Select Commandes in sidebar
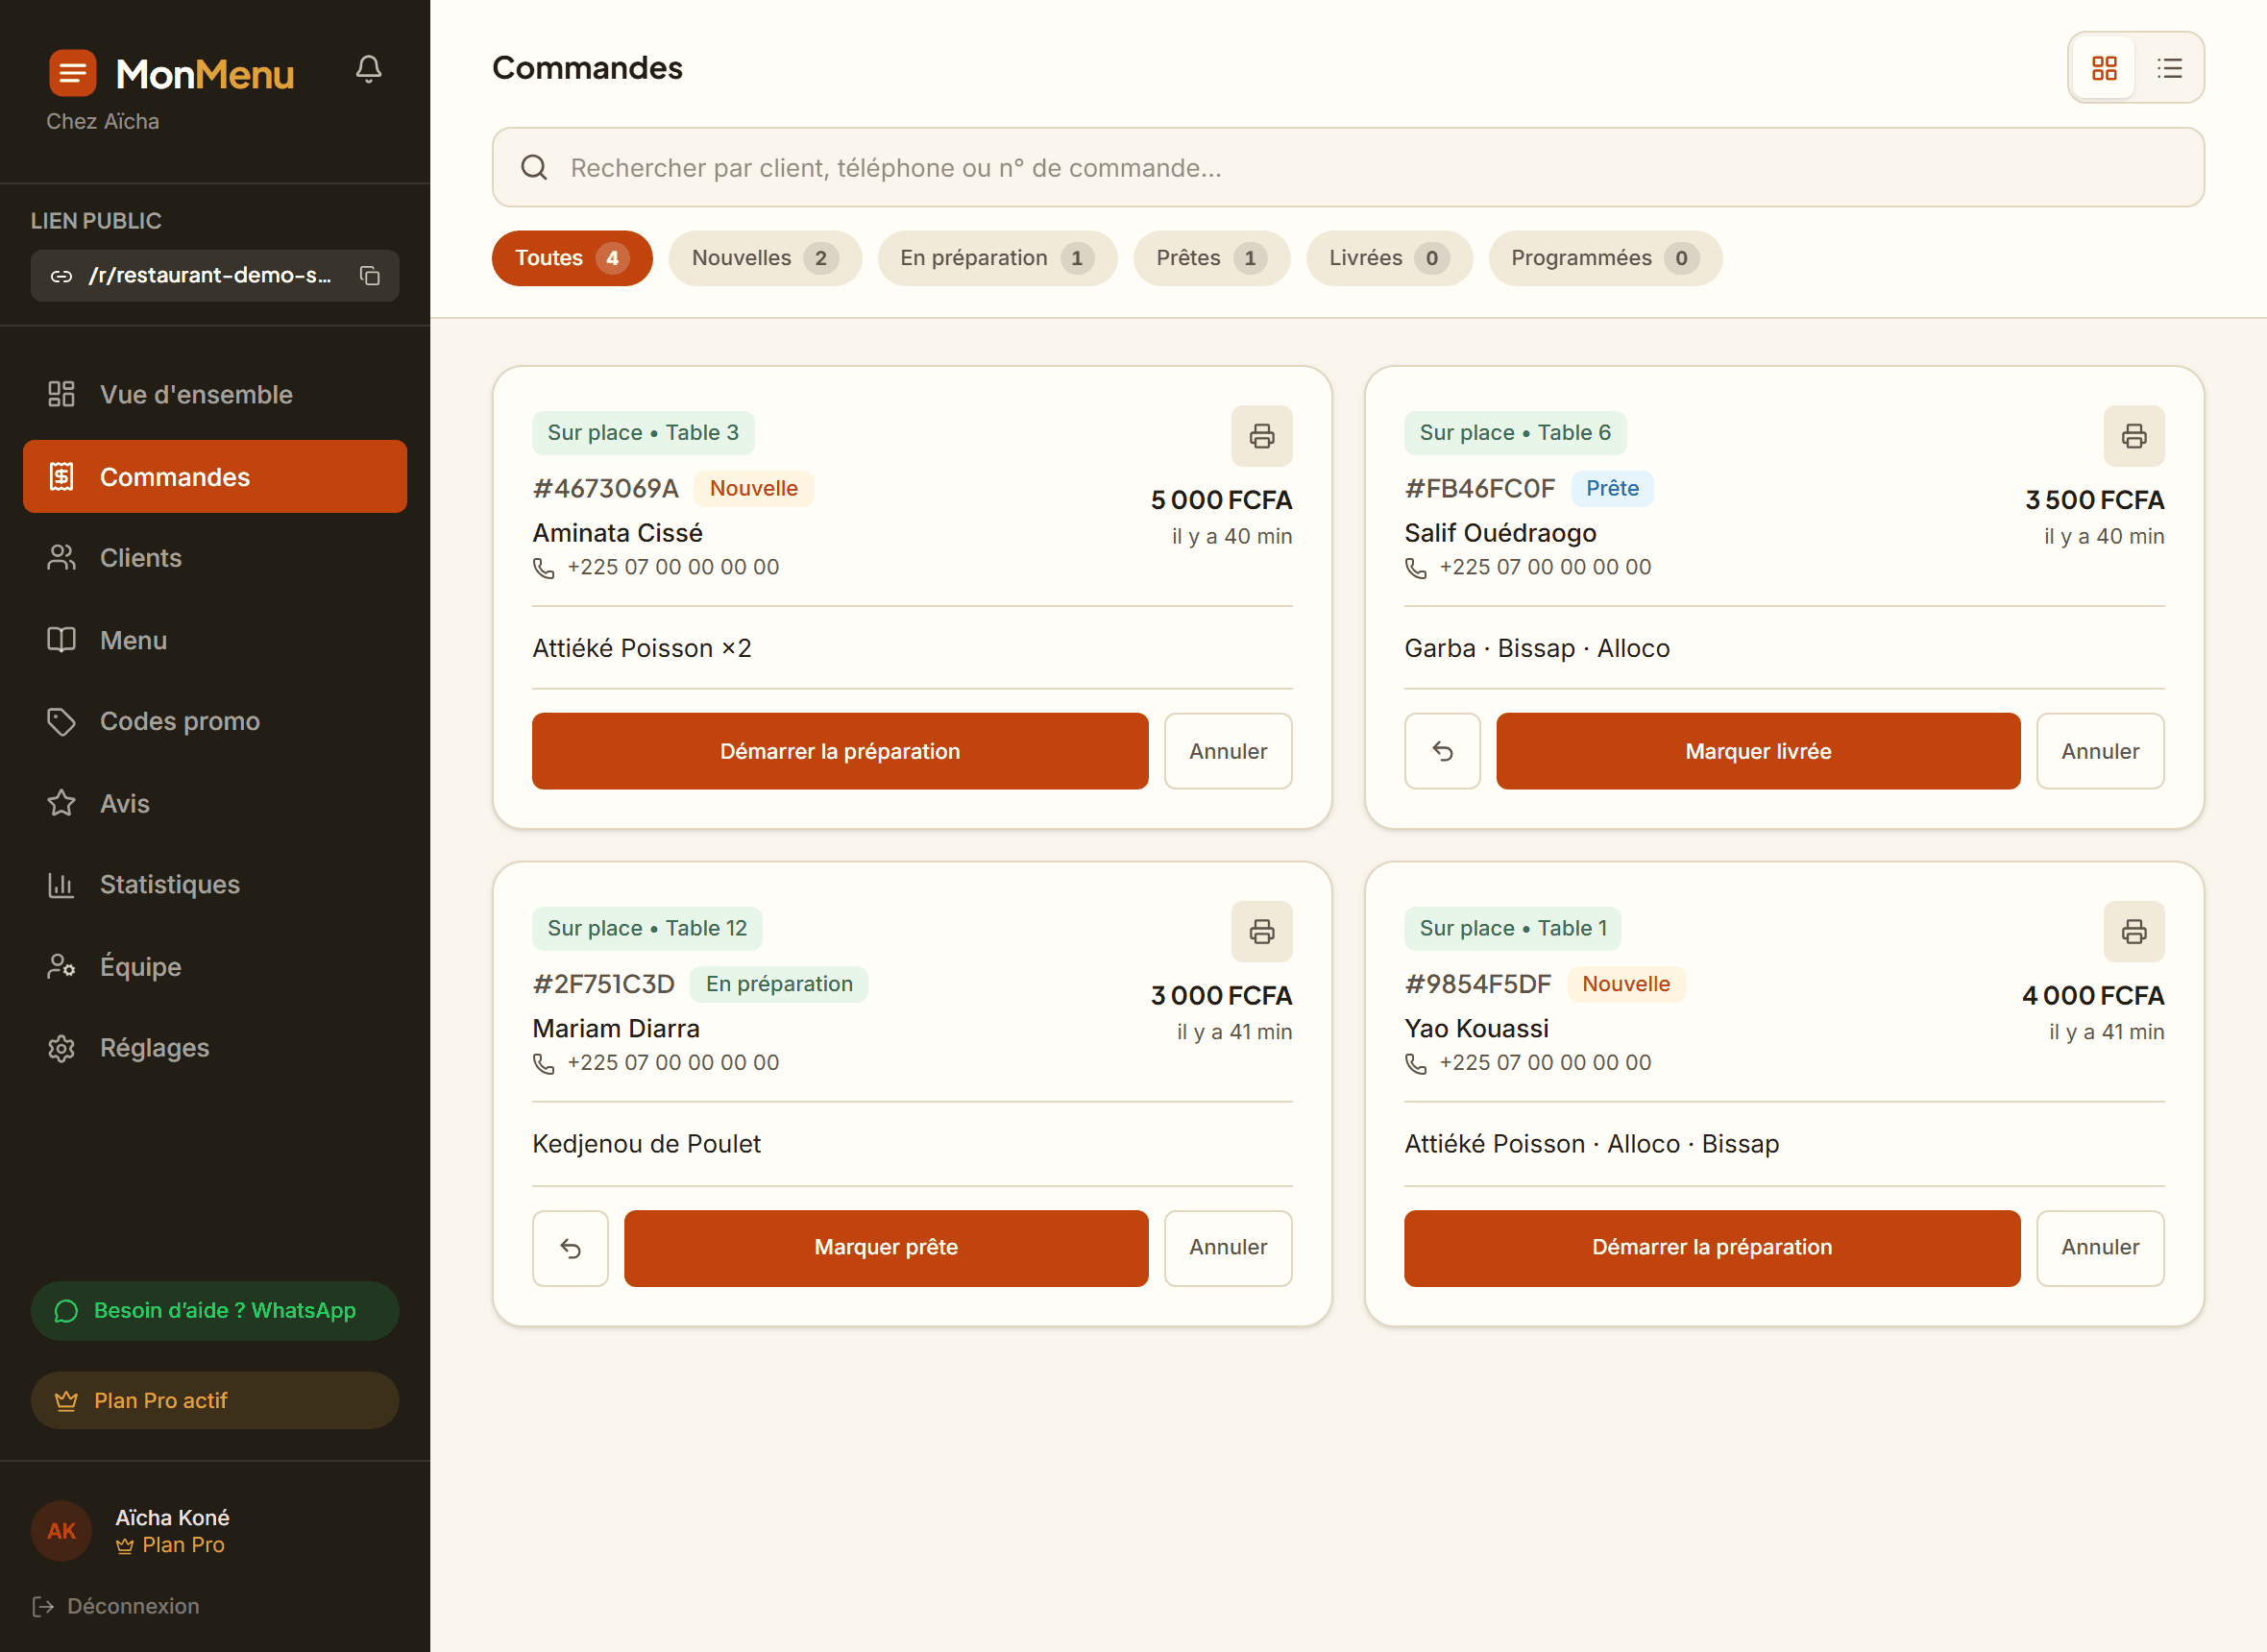2267x1652 pixels. 214,477
